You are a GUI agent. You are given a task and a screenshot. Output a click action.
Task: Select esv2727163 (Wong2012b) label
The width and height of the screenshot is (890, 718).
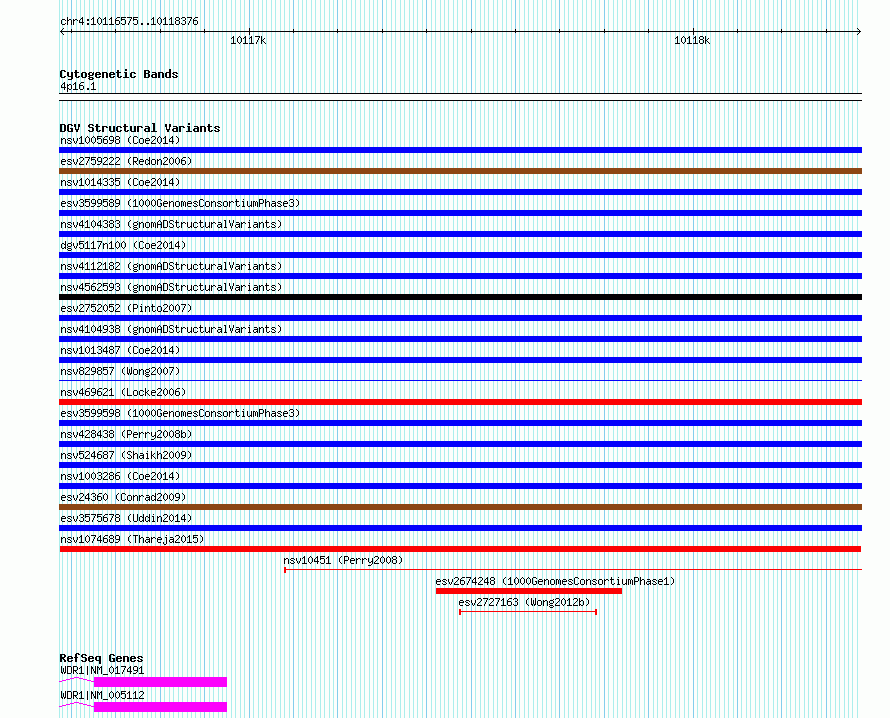click(524, 602)
